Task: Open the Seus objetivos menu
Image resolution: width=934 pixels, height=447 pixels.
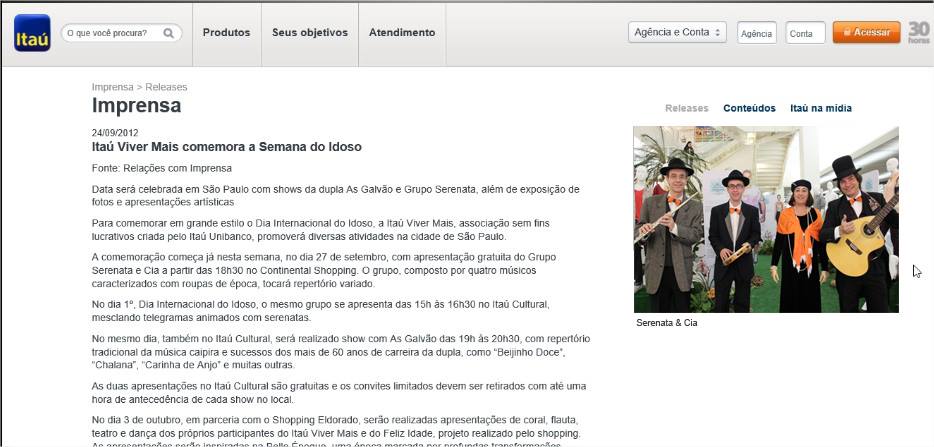Action: (310, 33)
